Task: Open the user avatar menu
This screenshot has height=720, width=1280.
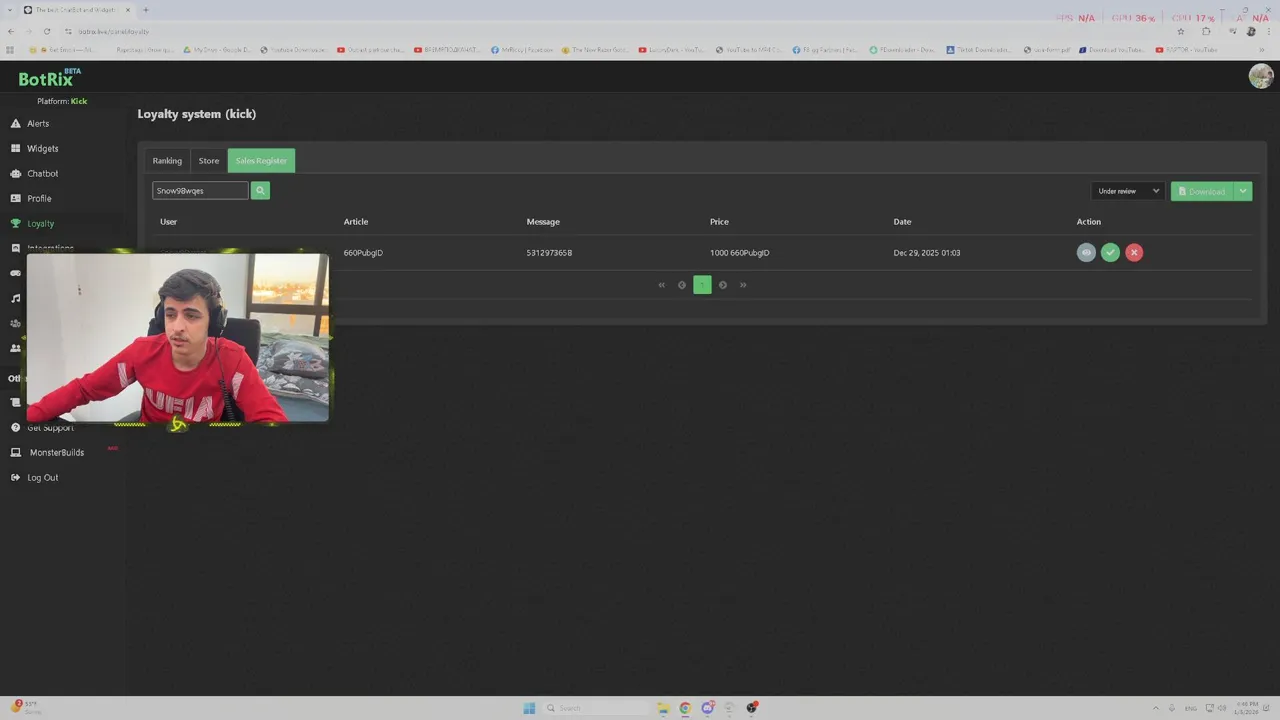Action: tap(1260, 76)
